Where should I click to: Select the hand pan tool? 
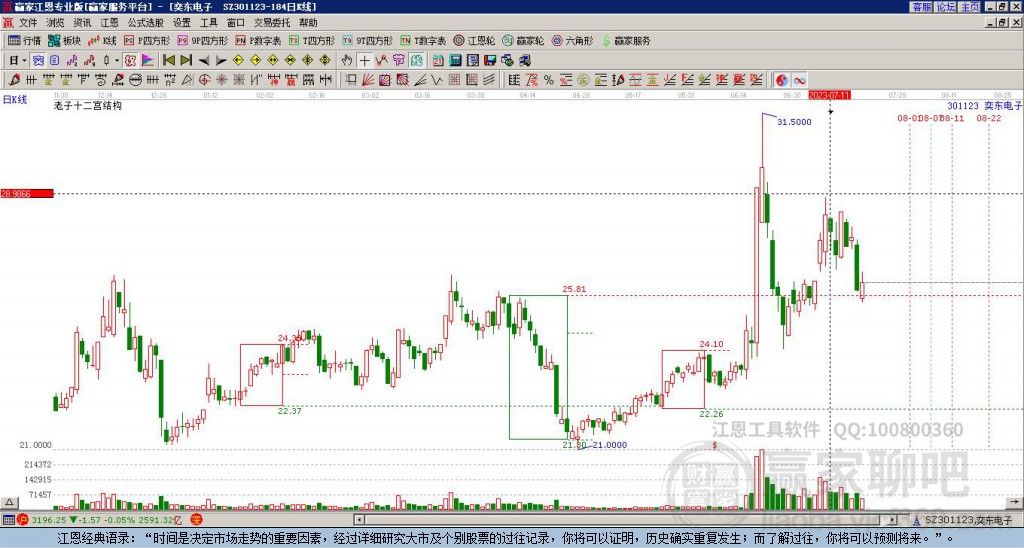coord(346,60)
